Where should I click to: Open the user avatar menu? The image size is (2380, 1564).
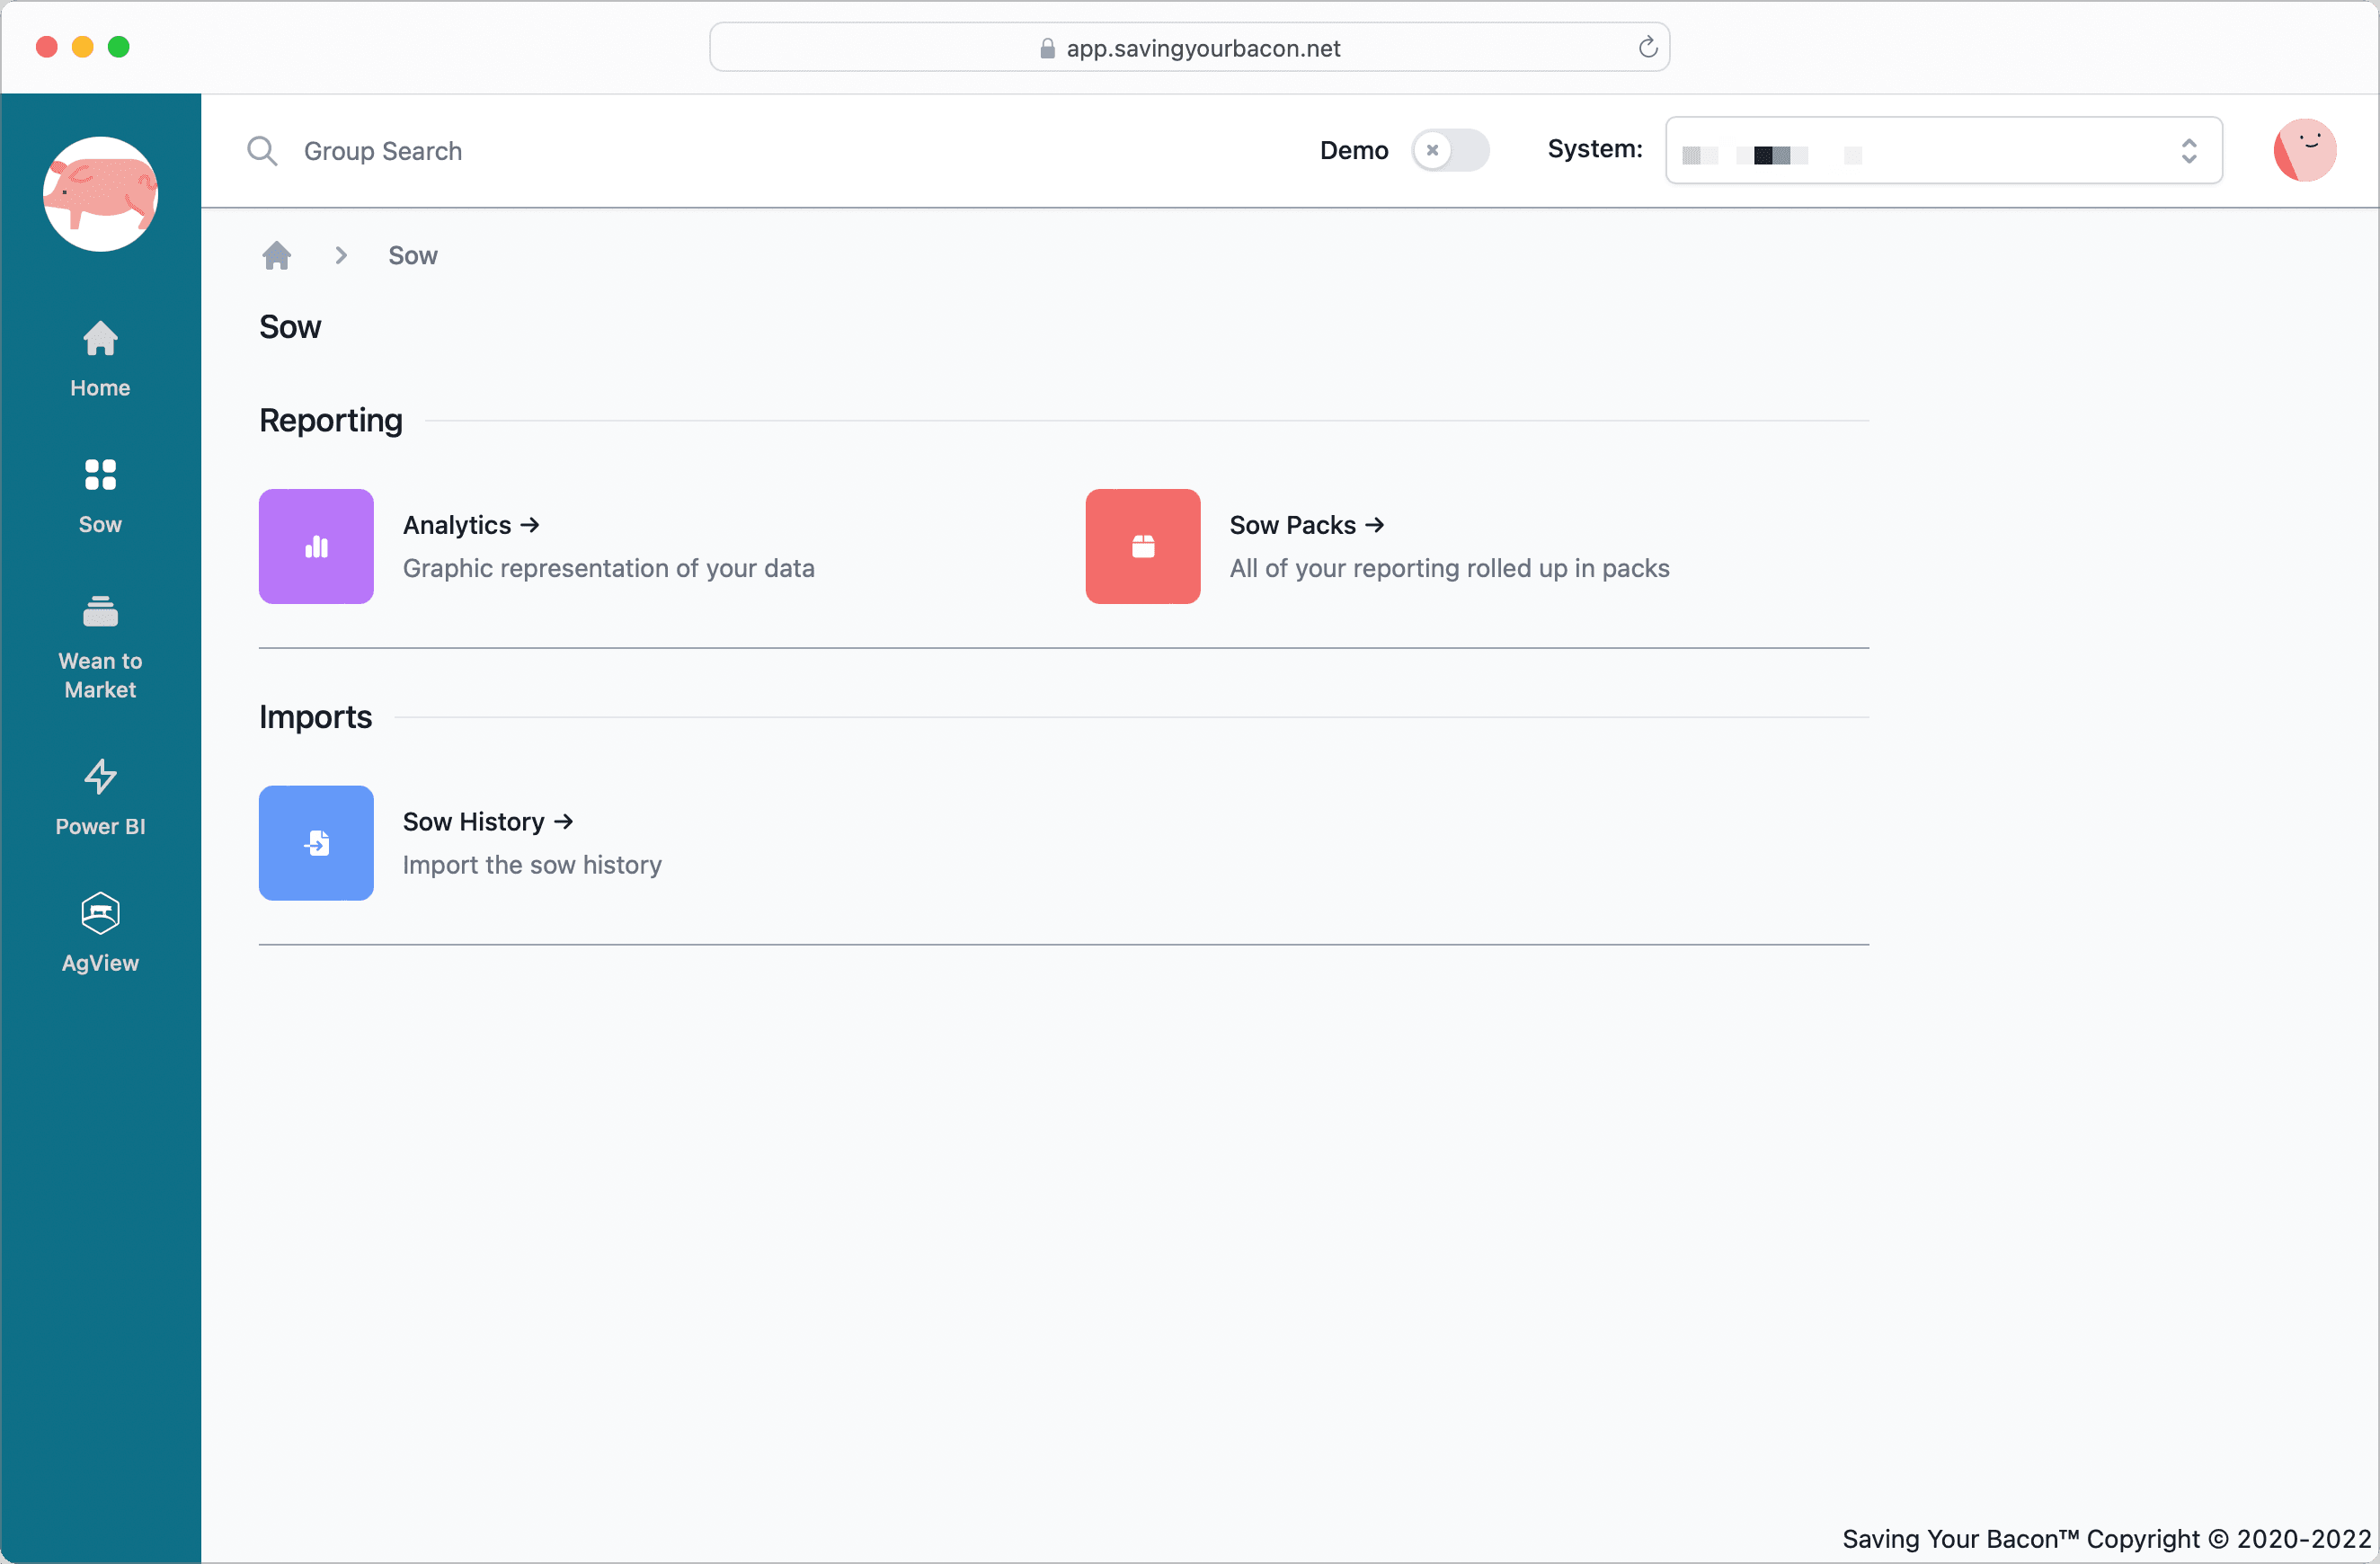(x=2304, y=151)
